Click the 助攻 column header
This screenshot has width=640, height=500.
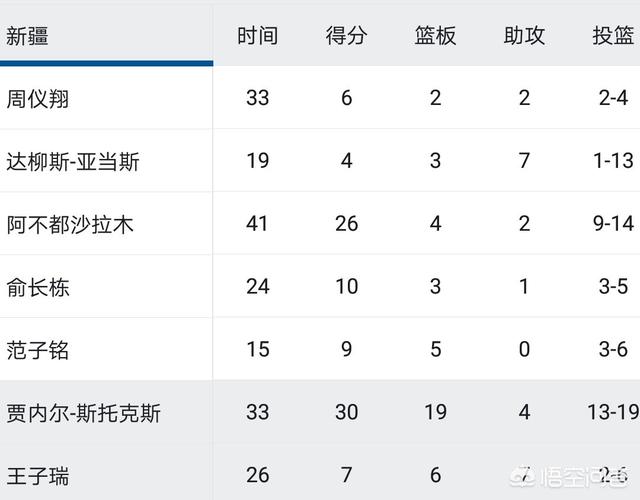click(524, 36)
